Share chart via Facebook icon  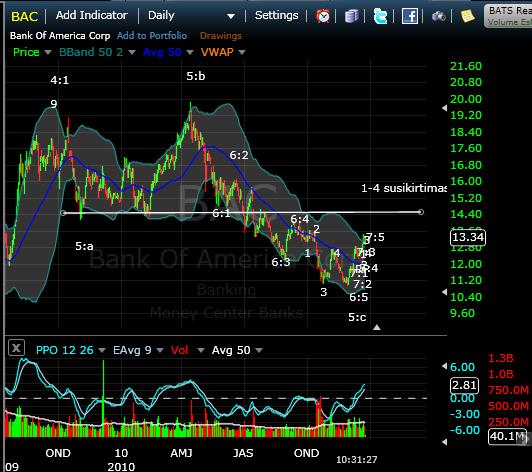pos(410,16)
